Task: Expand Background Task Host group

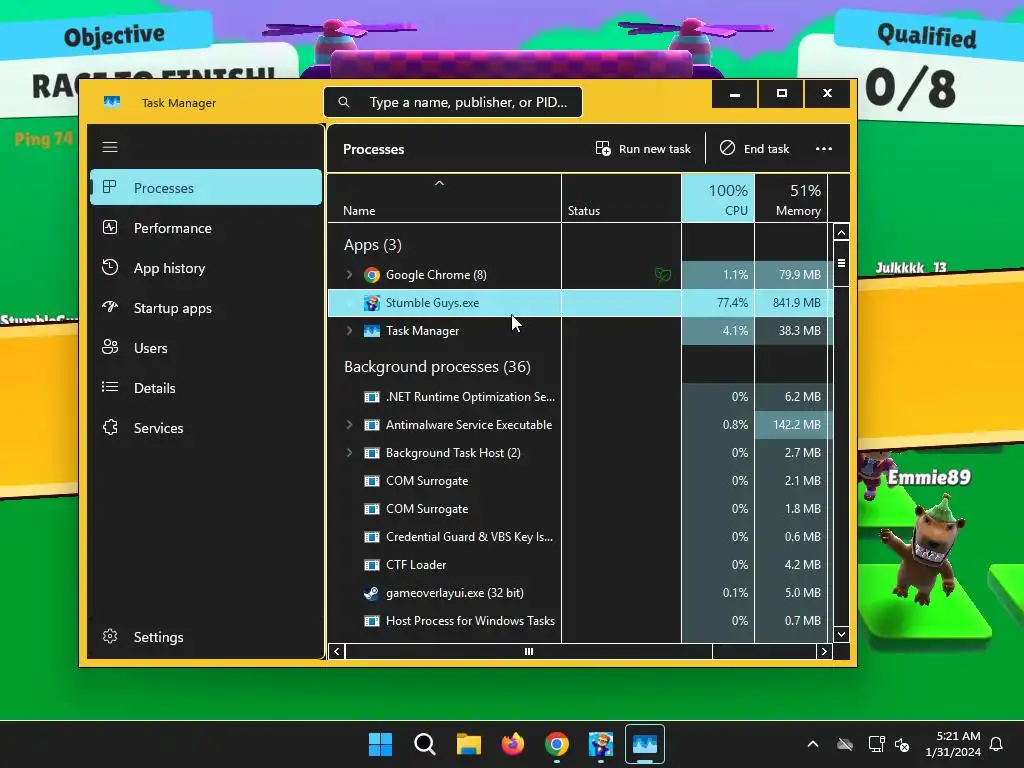Action: [349, 453]
